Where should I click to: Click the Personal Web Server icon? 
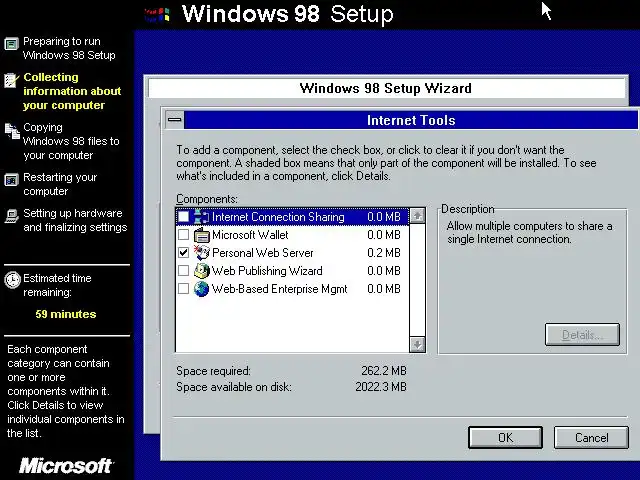(x=201, y=253)
